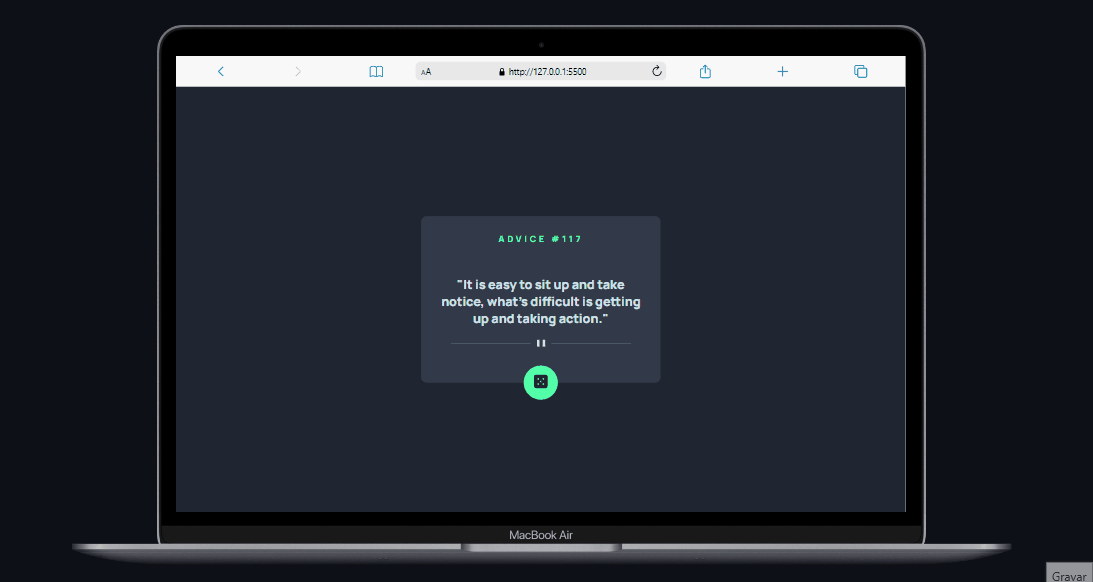The image size is (1093, 582).
Task: Click the MacBook Air label
Action: coord(540,535)
